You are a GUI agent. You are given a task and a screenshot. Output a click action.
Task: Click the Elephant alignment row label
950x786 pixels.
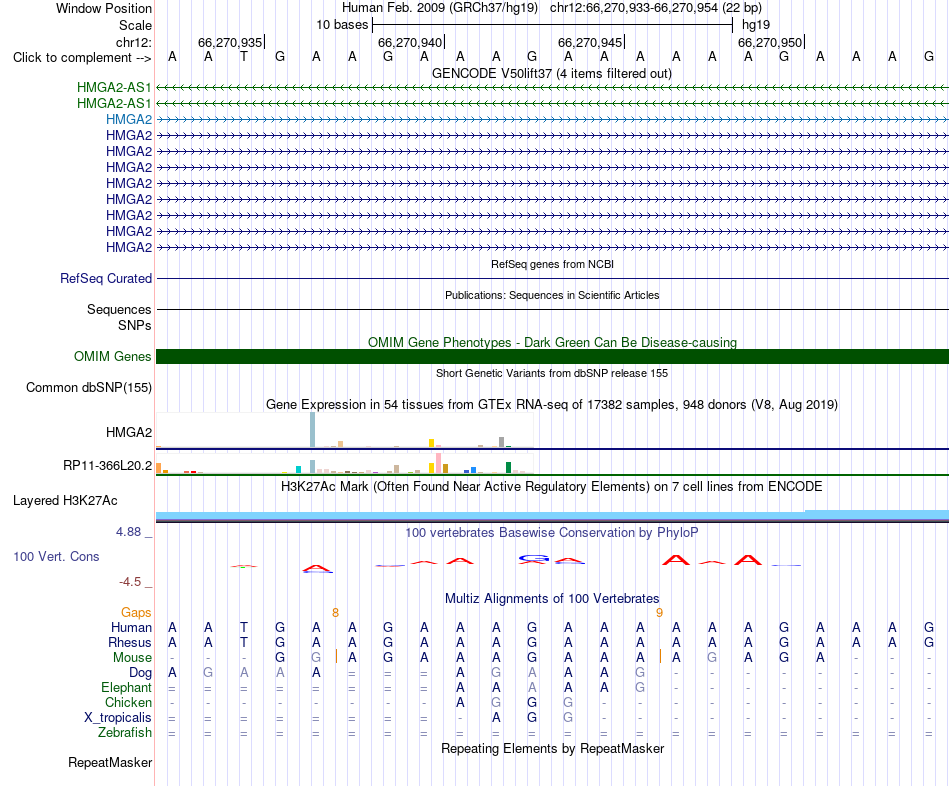(x=126, y=688)
